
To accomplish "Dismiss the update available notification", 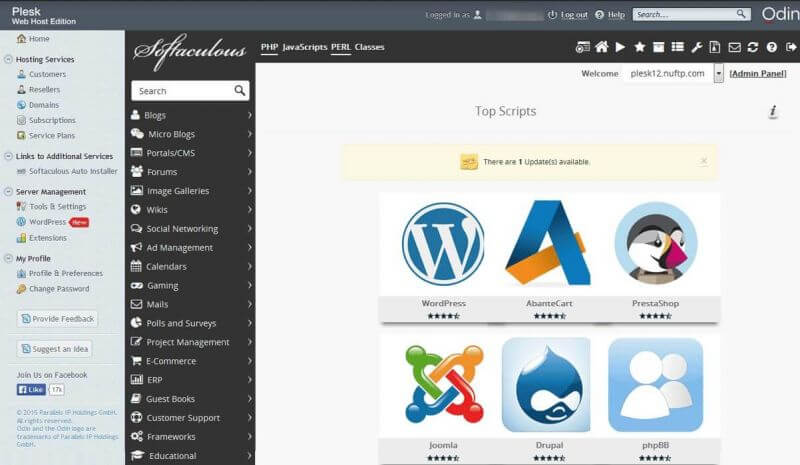I will (703, 161).
